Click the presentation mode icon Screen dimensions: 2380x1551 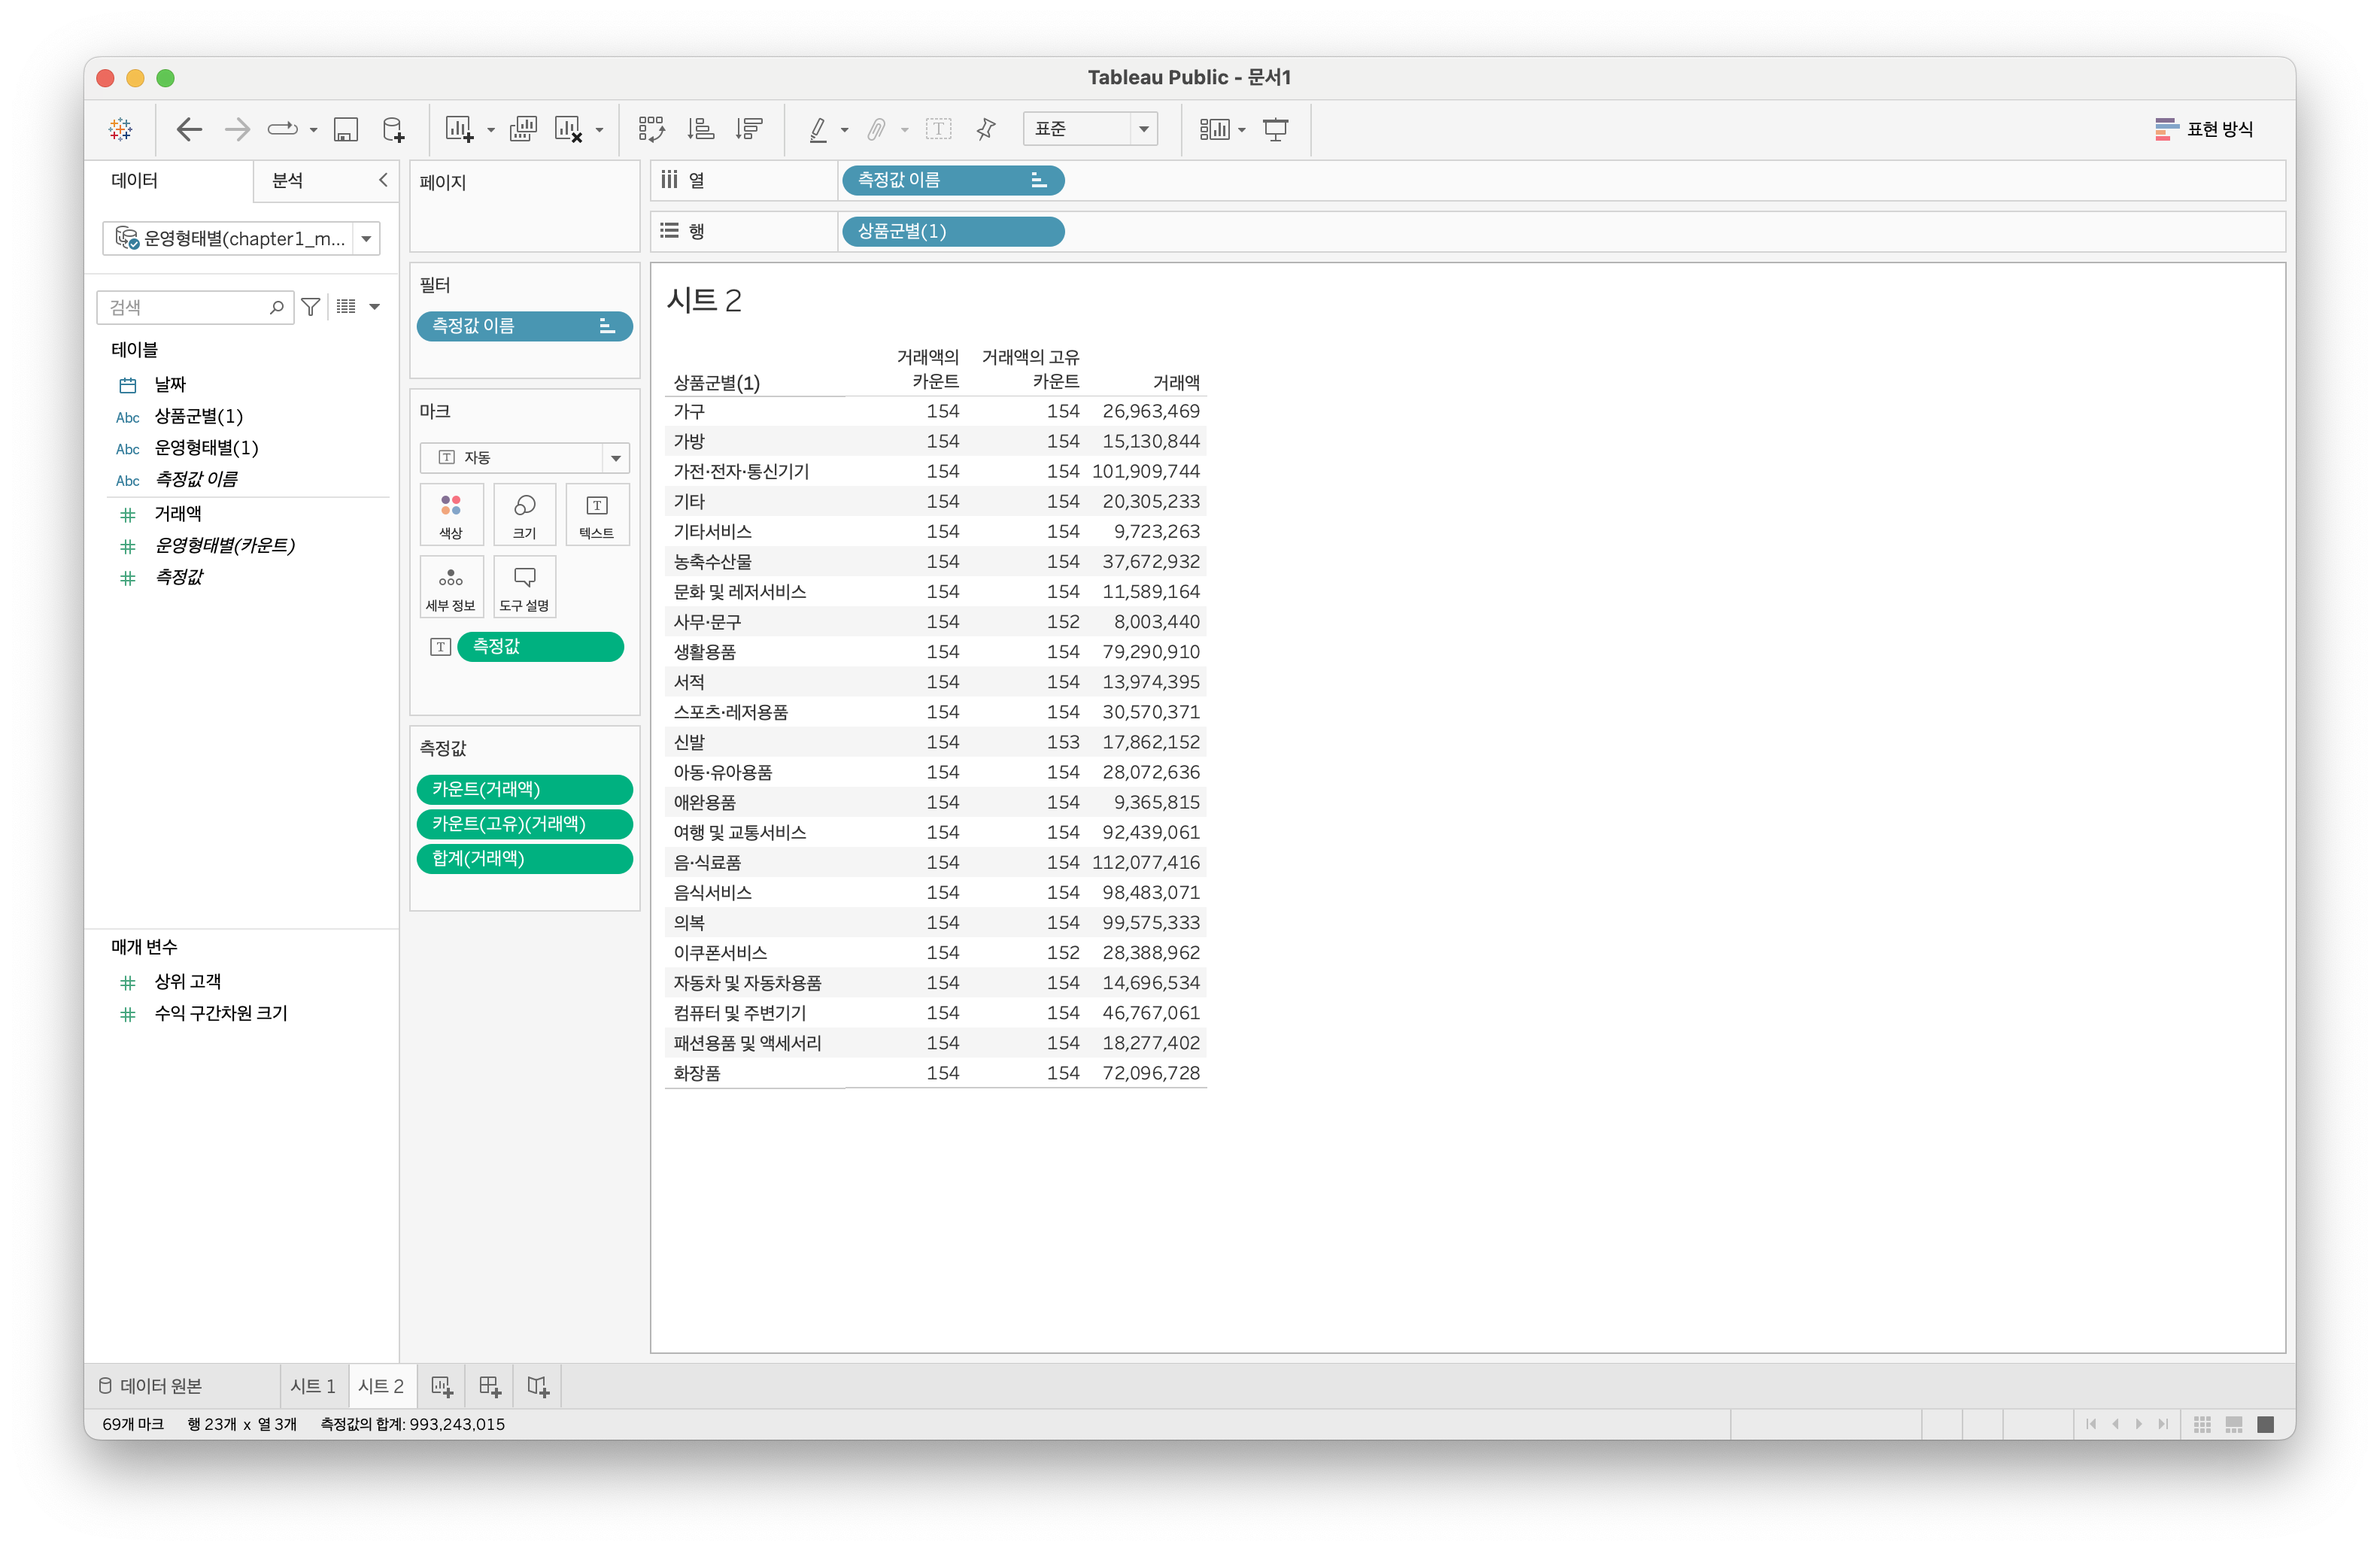(x=1275, y=129)
